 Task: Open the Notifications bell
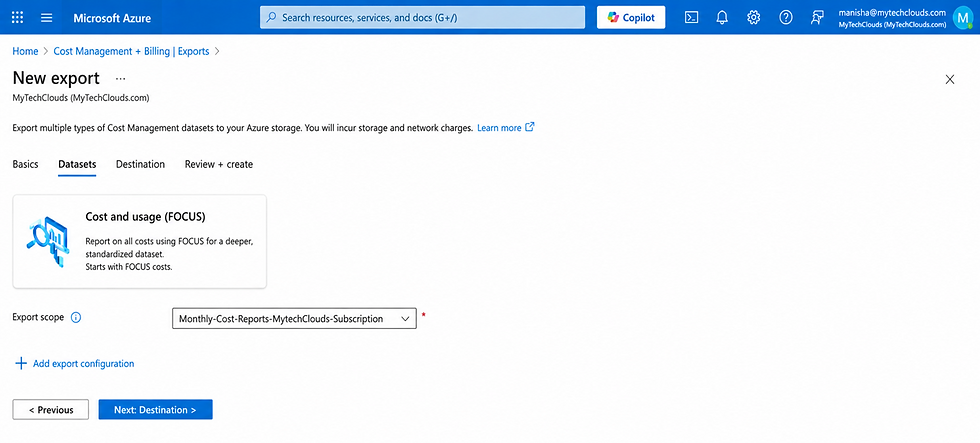[x=722, y=17]
